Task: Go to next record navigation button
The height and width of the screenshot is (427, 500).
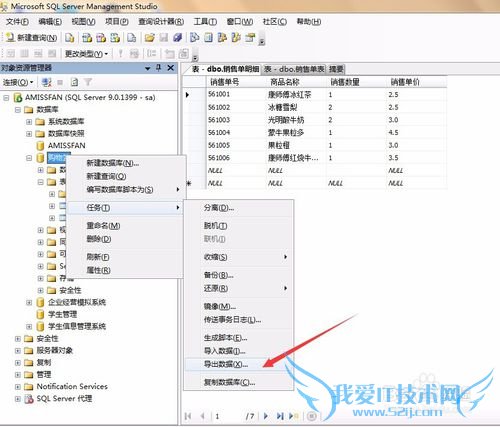Action: (x=266, y=416)
